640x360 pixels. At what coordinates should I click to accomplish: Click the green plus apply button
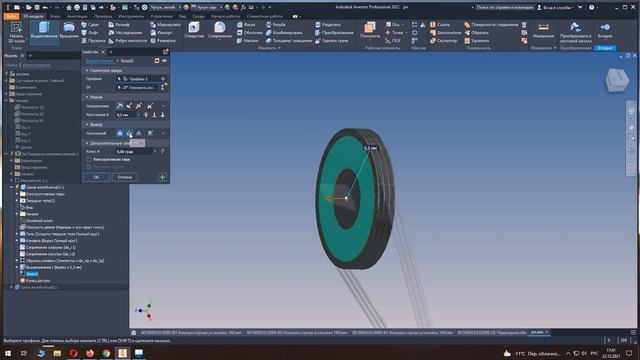tap(162, 177)
